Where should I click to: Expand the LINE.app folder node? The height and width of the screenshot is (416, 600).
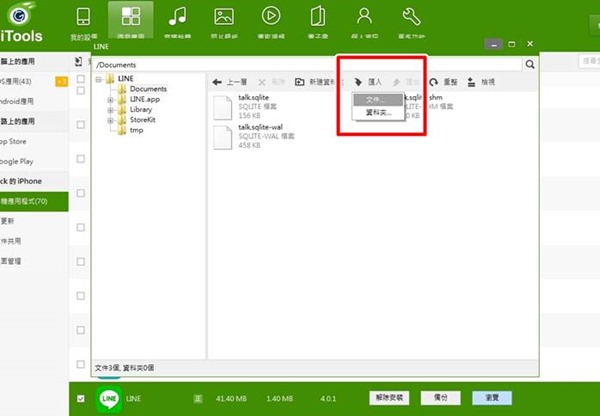(x=111, y=100)
